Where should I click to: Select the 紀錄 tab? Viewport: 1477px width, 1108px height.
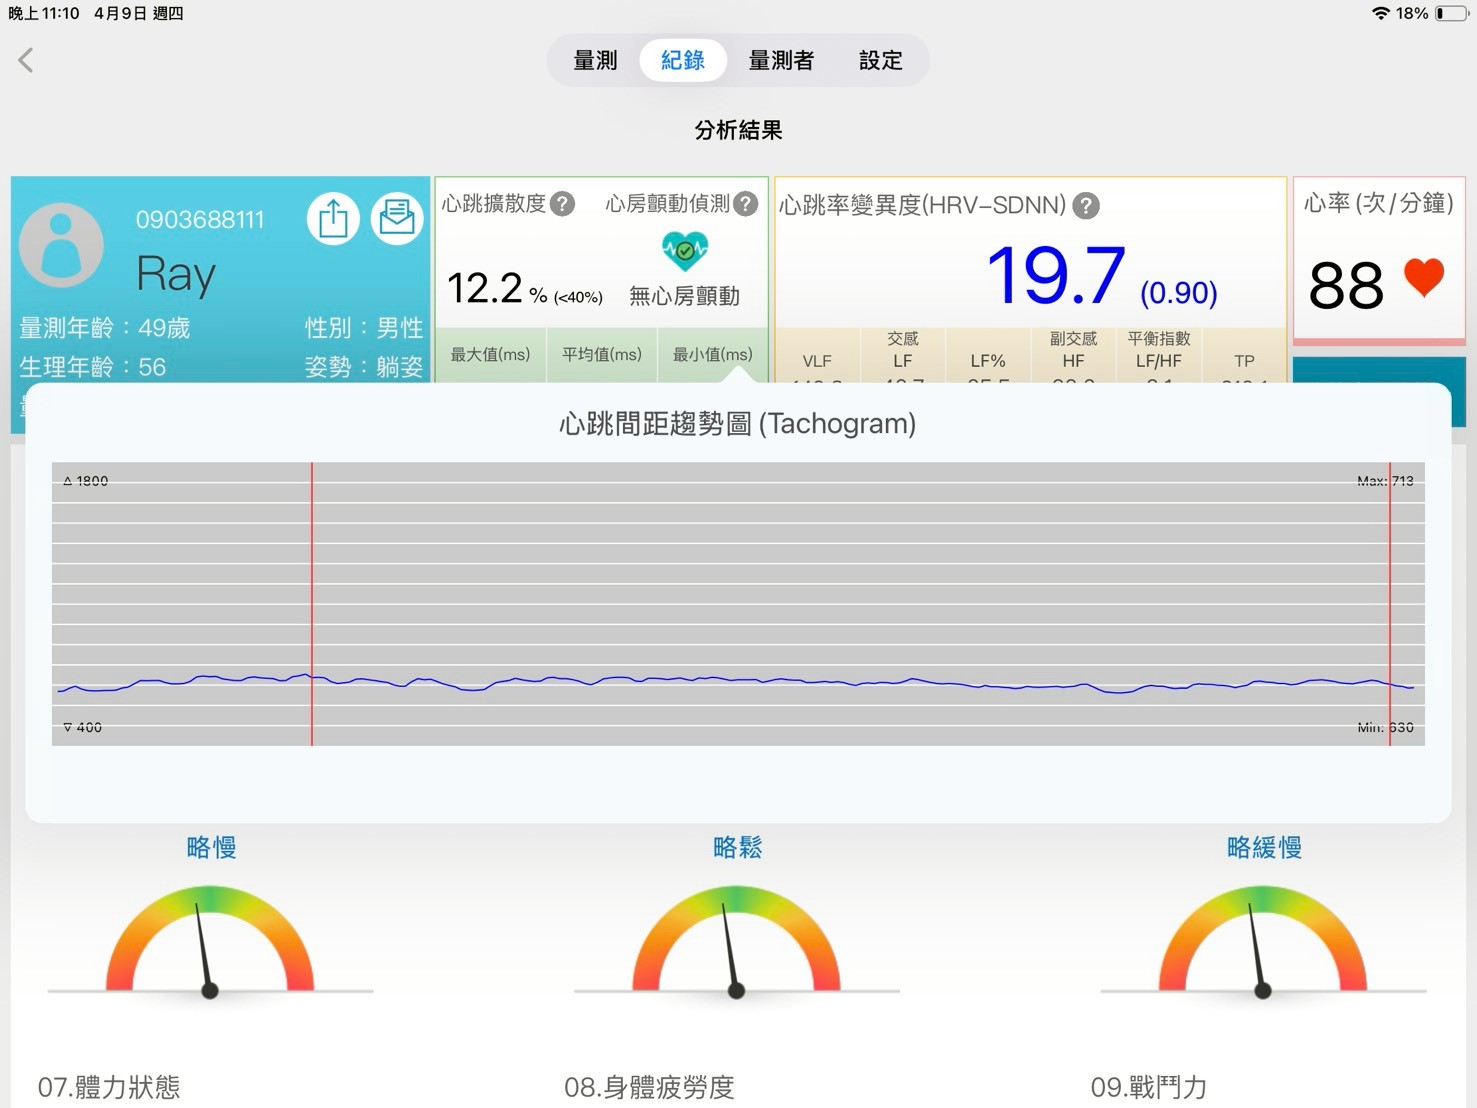[683, 61]
